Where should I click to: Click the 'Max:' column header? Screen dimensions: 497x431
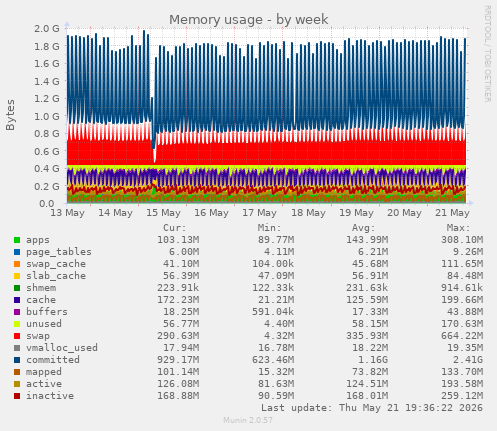[459, 228]
